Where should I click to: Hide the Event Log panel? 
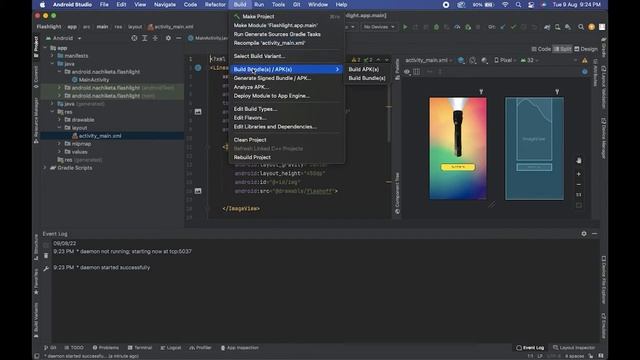594,233
